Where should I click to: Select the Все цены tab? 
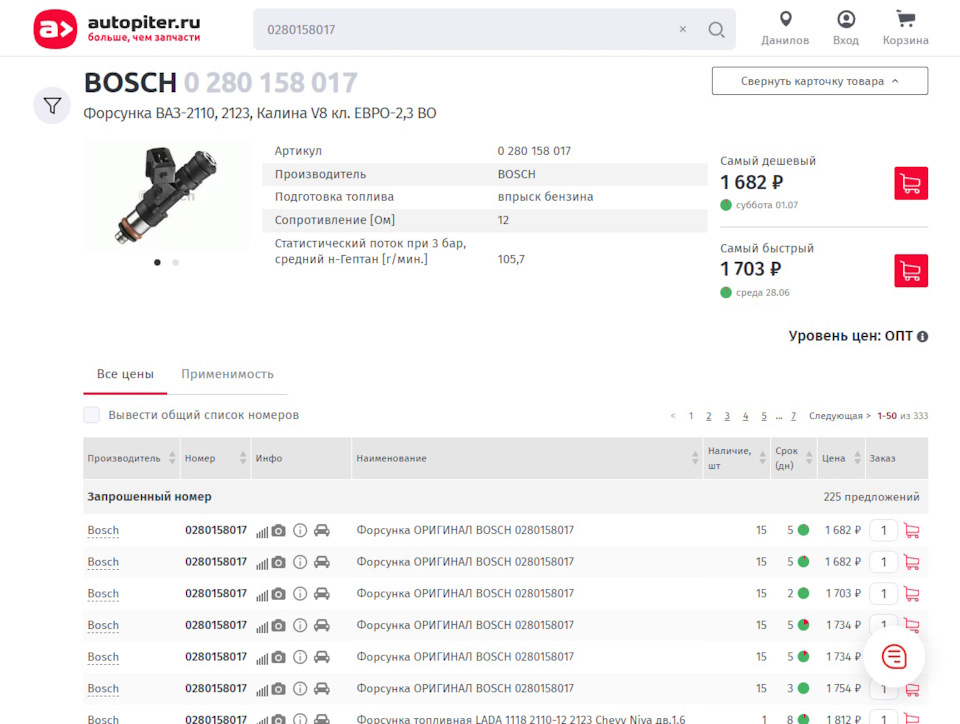click(125, 374)
